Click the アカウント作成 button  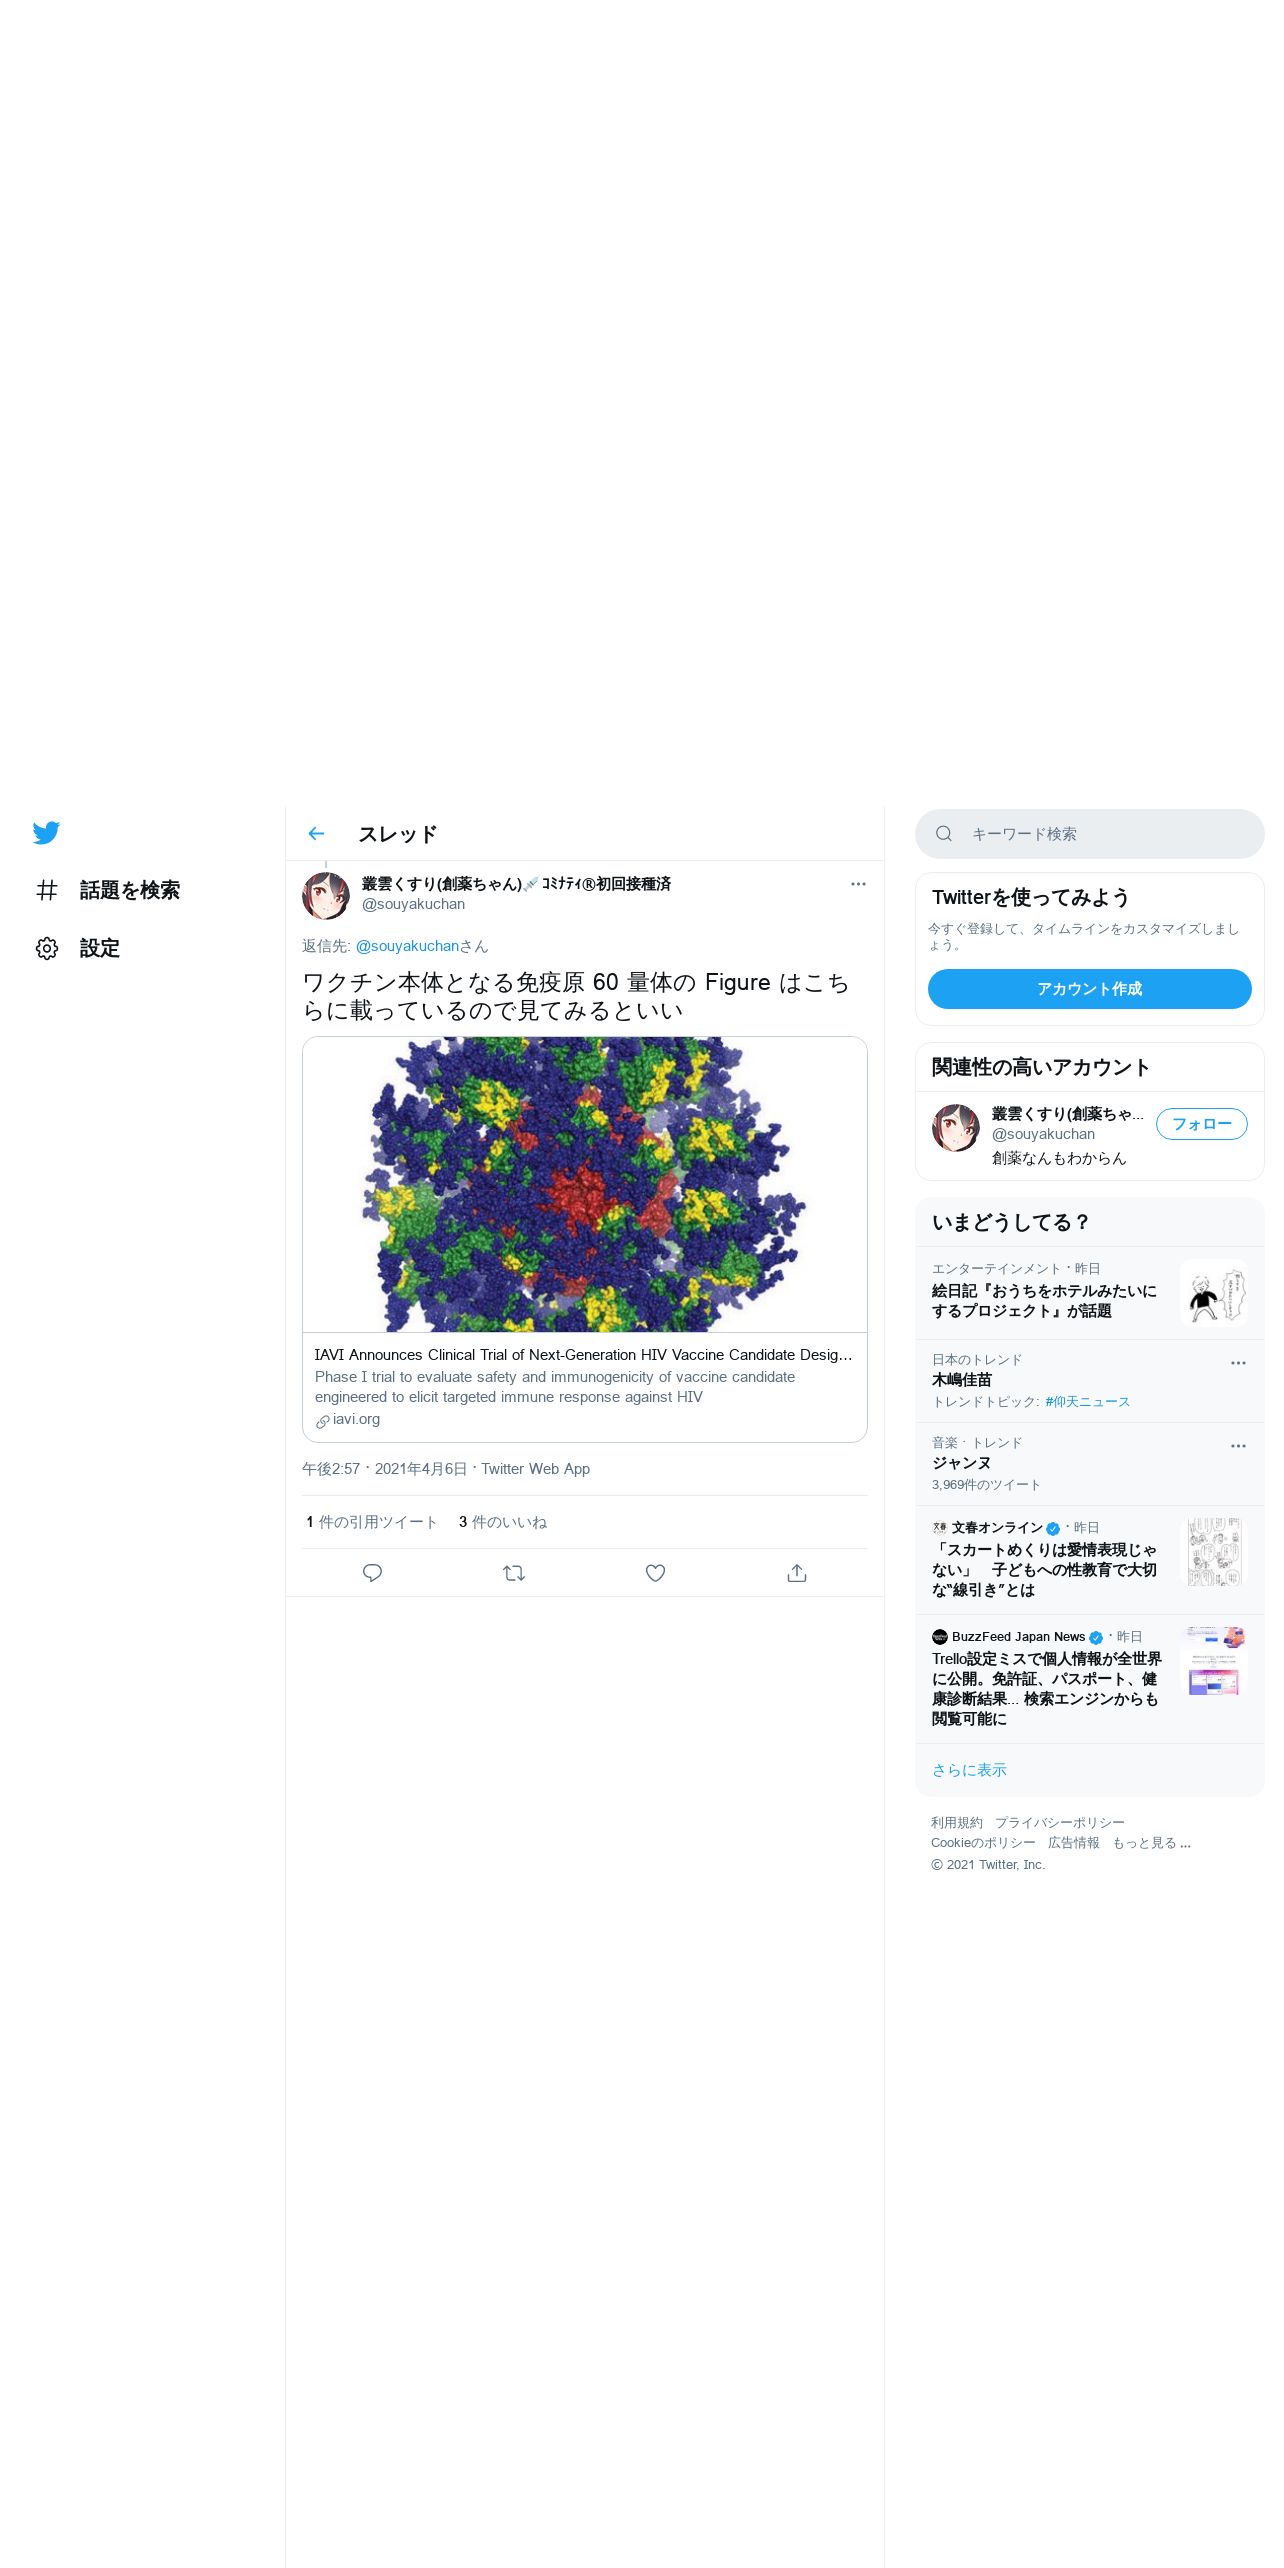point(1090,989)
